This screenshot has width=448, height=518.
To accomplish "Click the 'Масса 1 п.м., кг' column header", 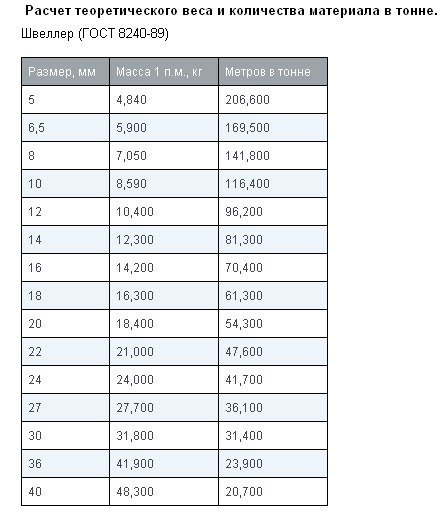I will 164,72.
